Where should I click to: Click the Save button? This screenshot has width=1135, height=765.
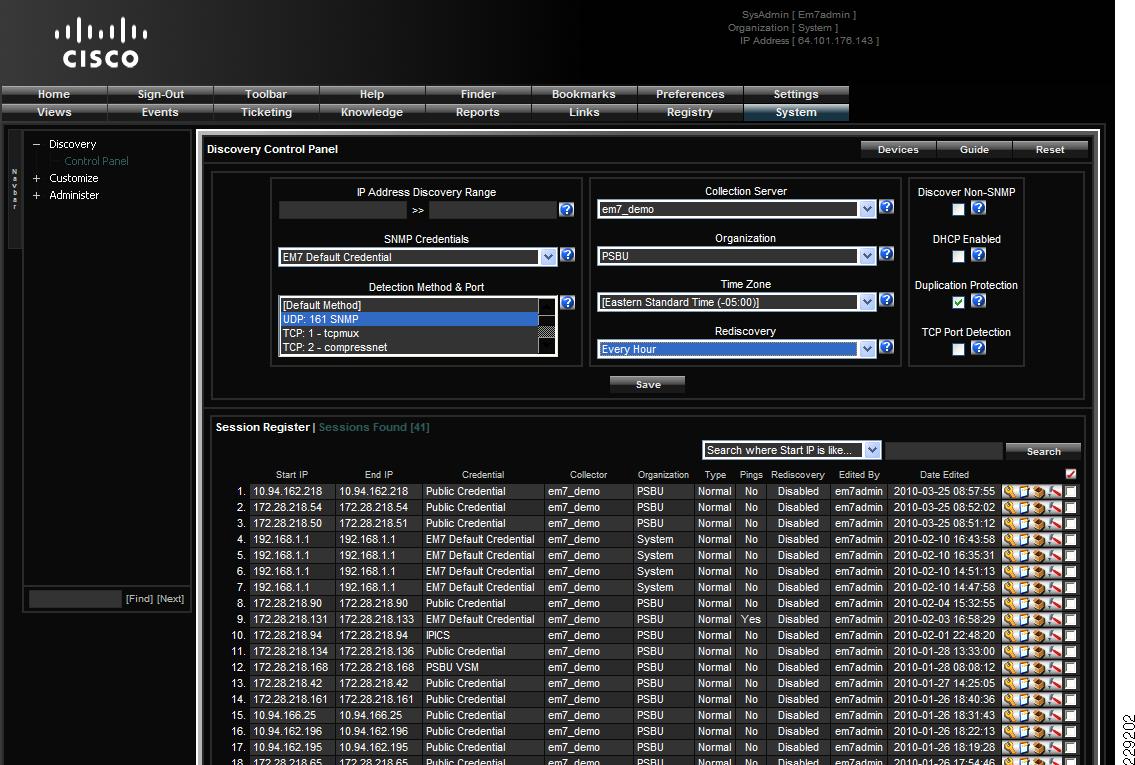pyautogui.click(x=648, y=384)
